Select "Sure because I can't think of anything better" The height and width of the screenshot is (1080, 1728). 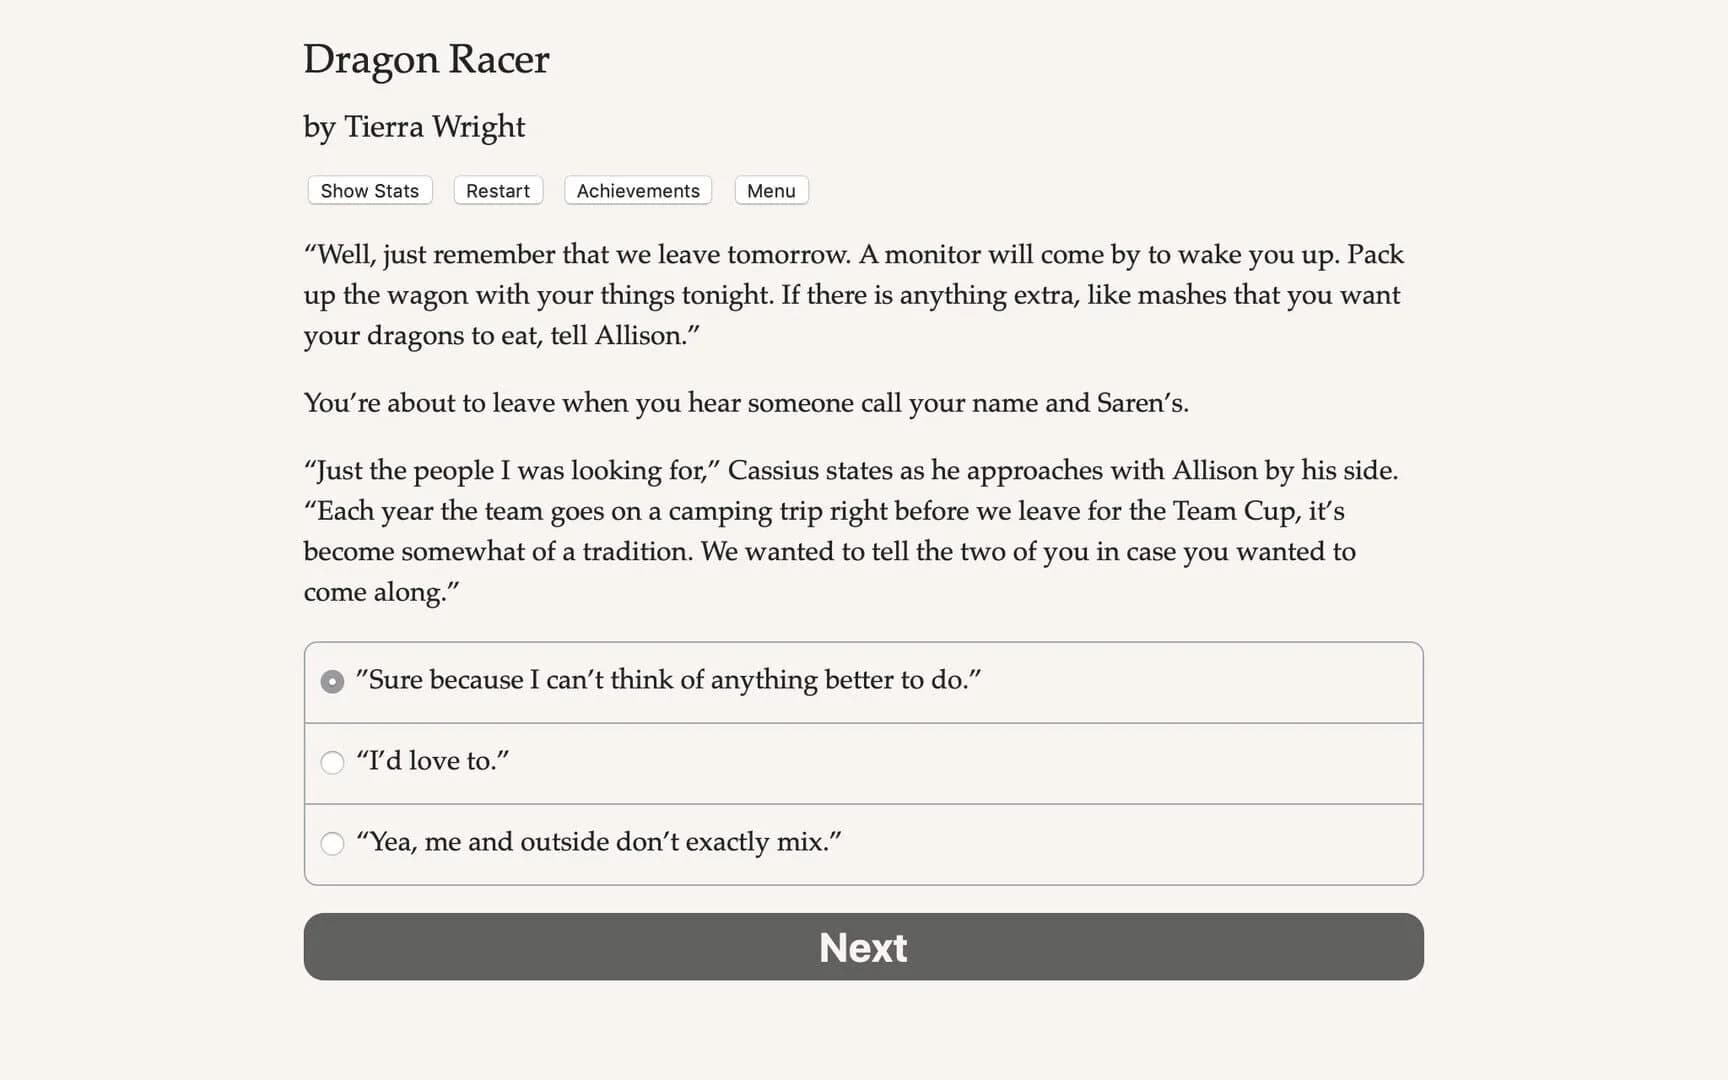668,680
